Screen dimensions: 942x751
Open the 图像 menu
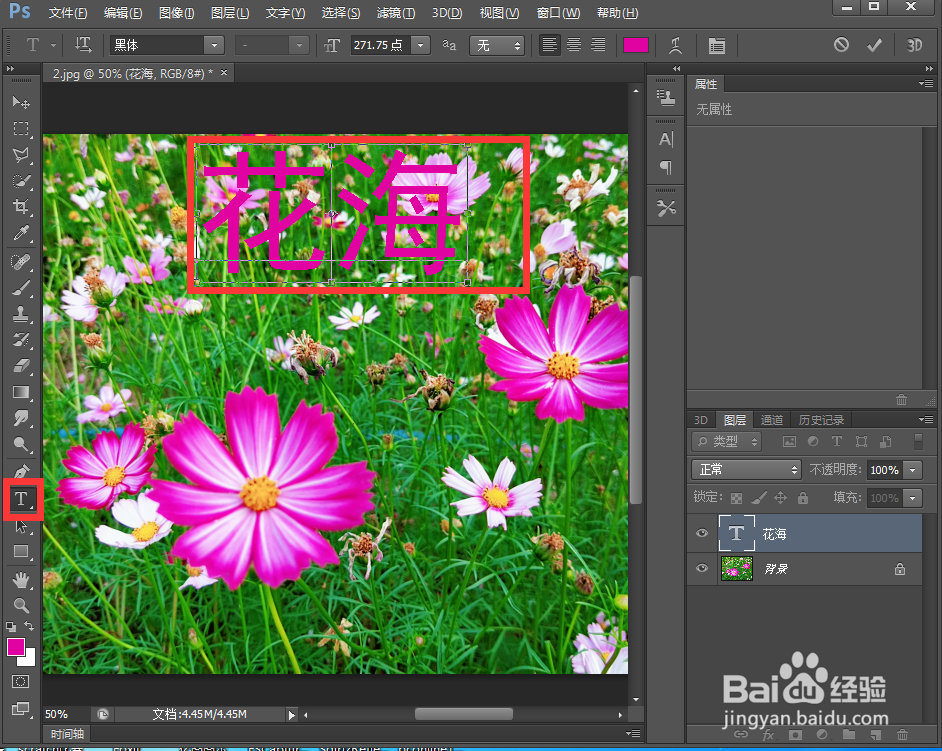pyautogui.click(x=177, y=13)
